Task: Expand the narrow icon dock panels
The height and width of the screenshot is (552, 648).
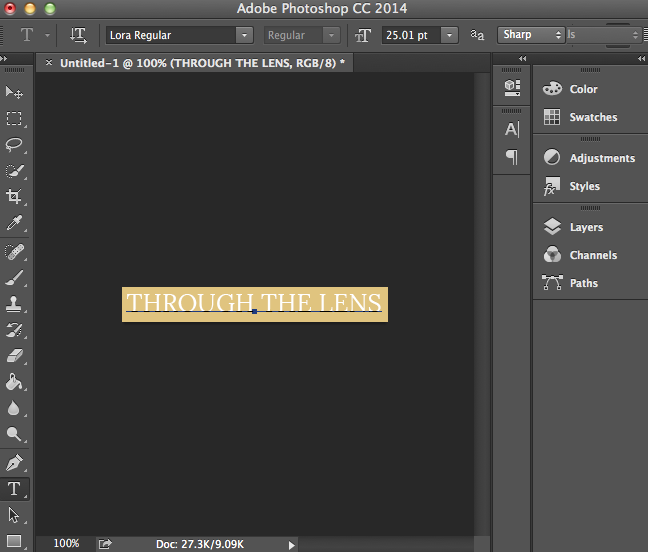Action: point(523,59)
